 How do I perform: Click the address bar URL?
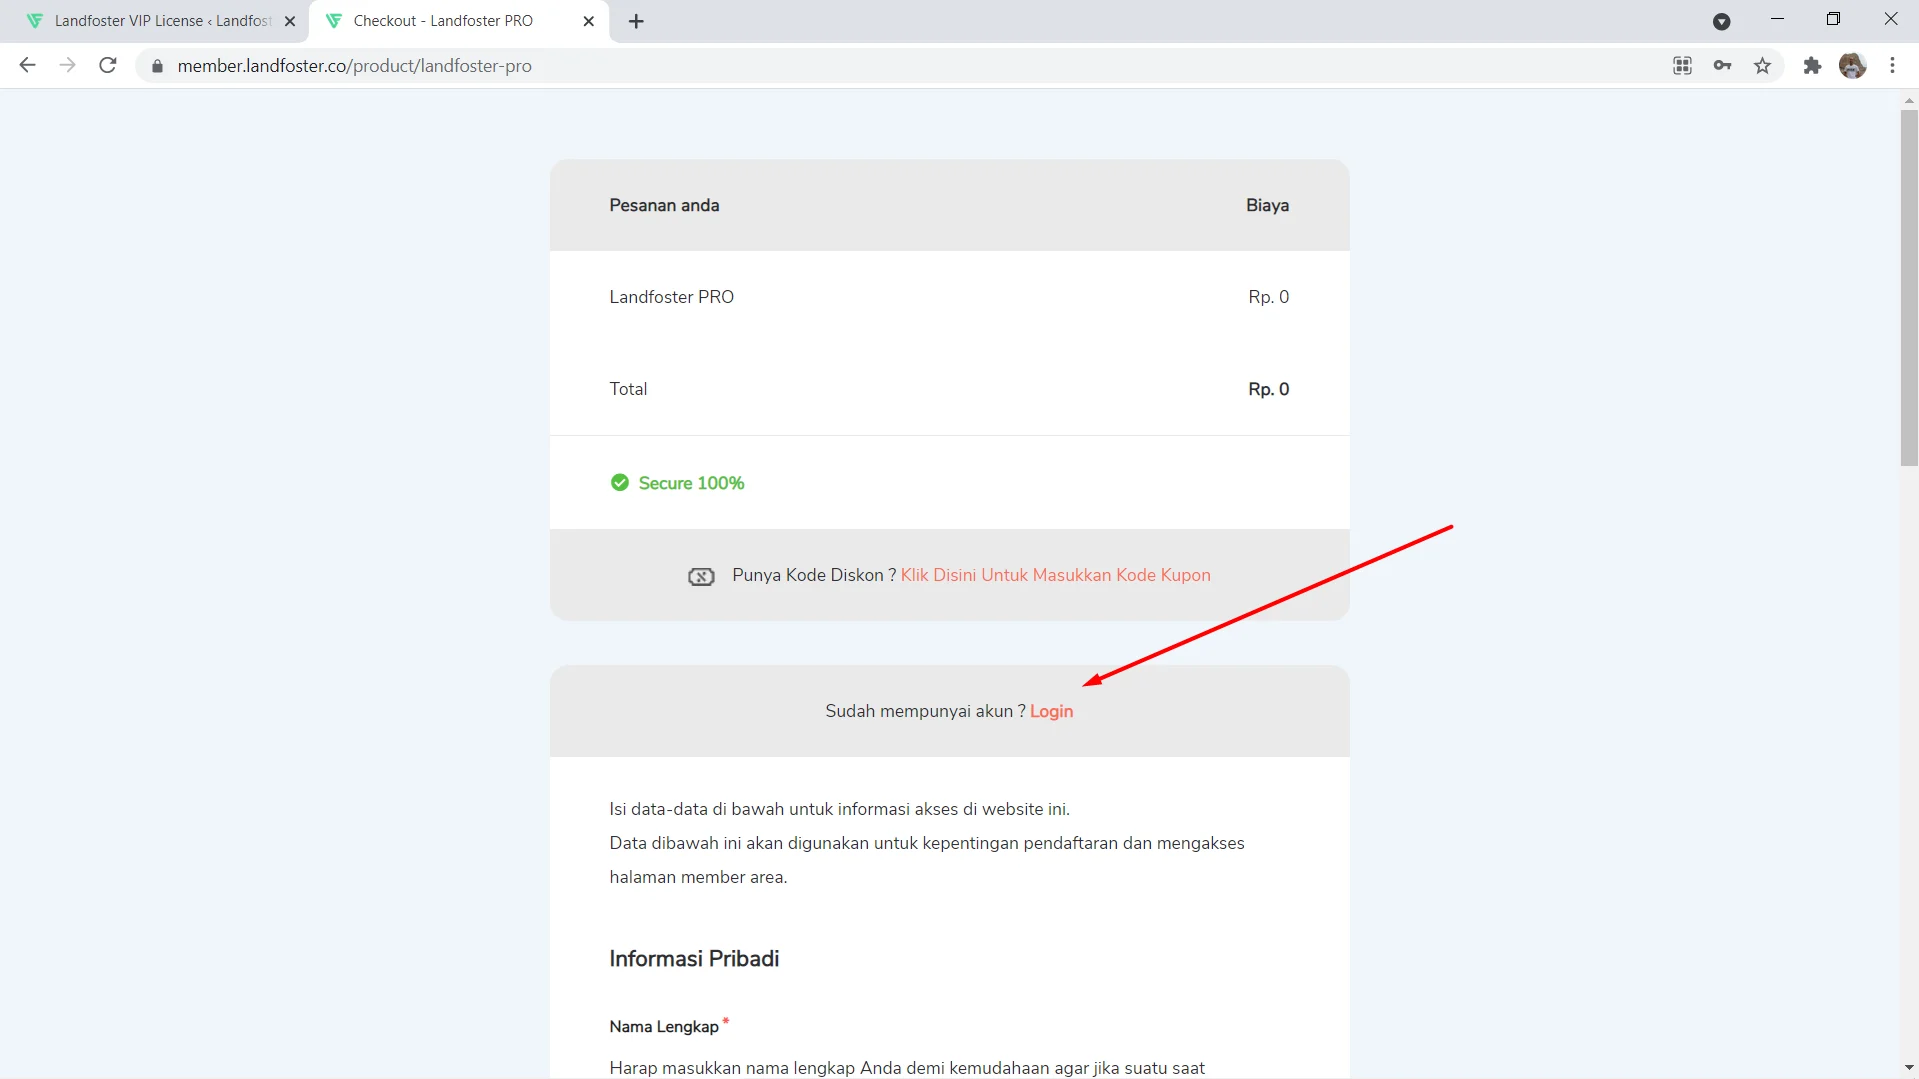(354, 66)
